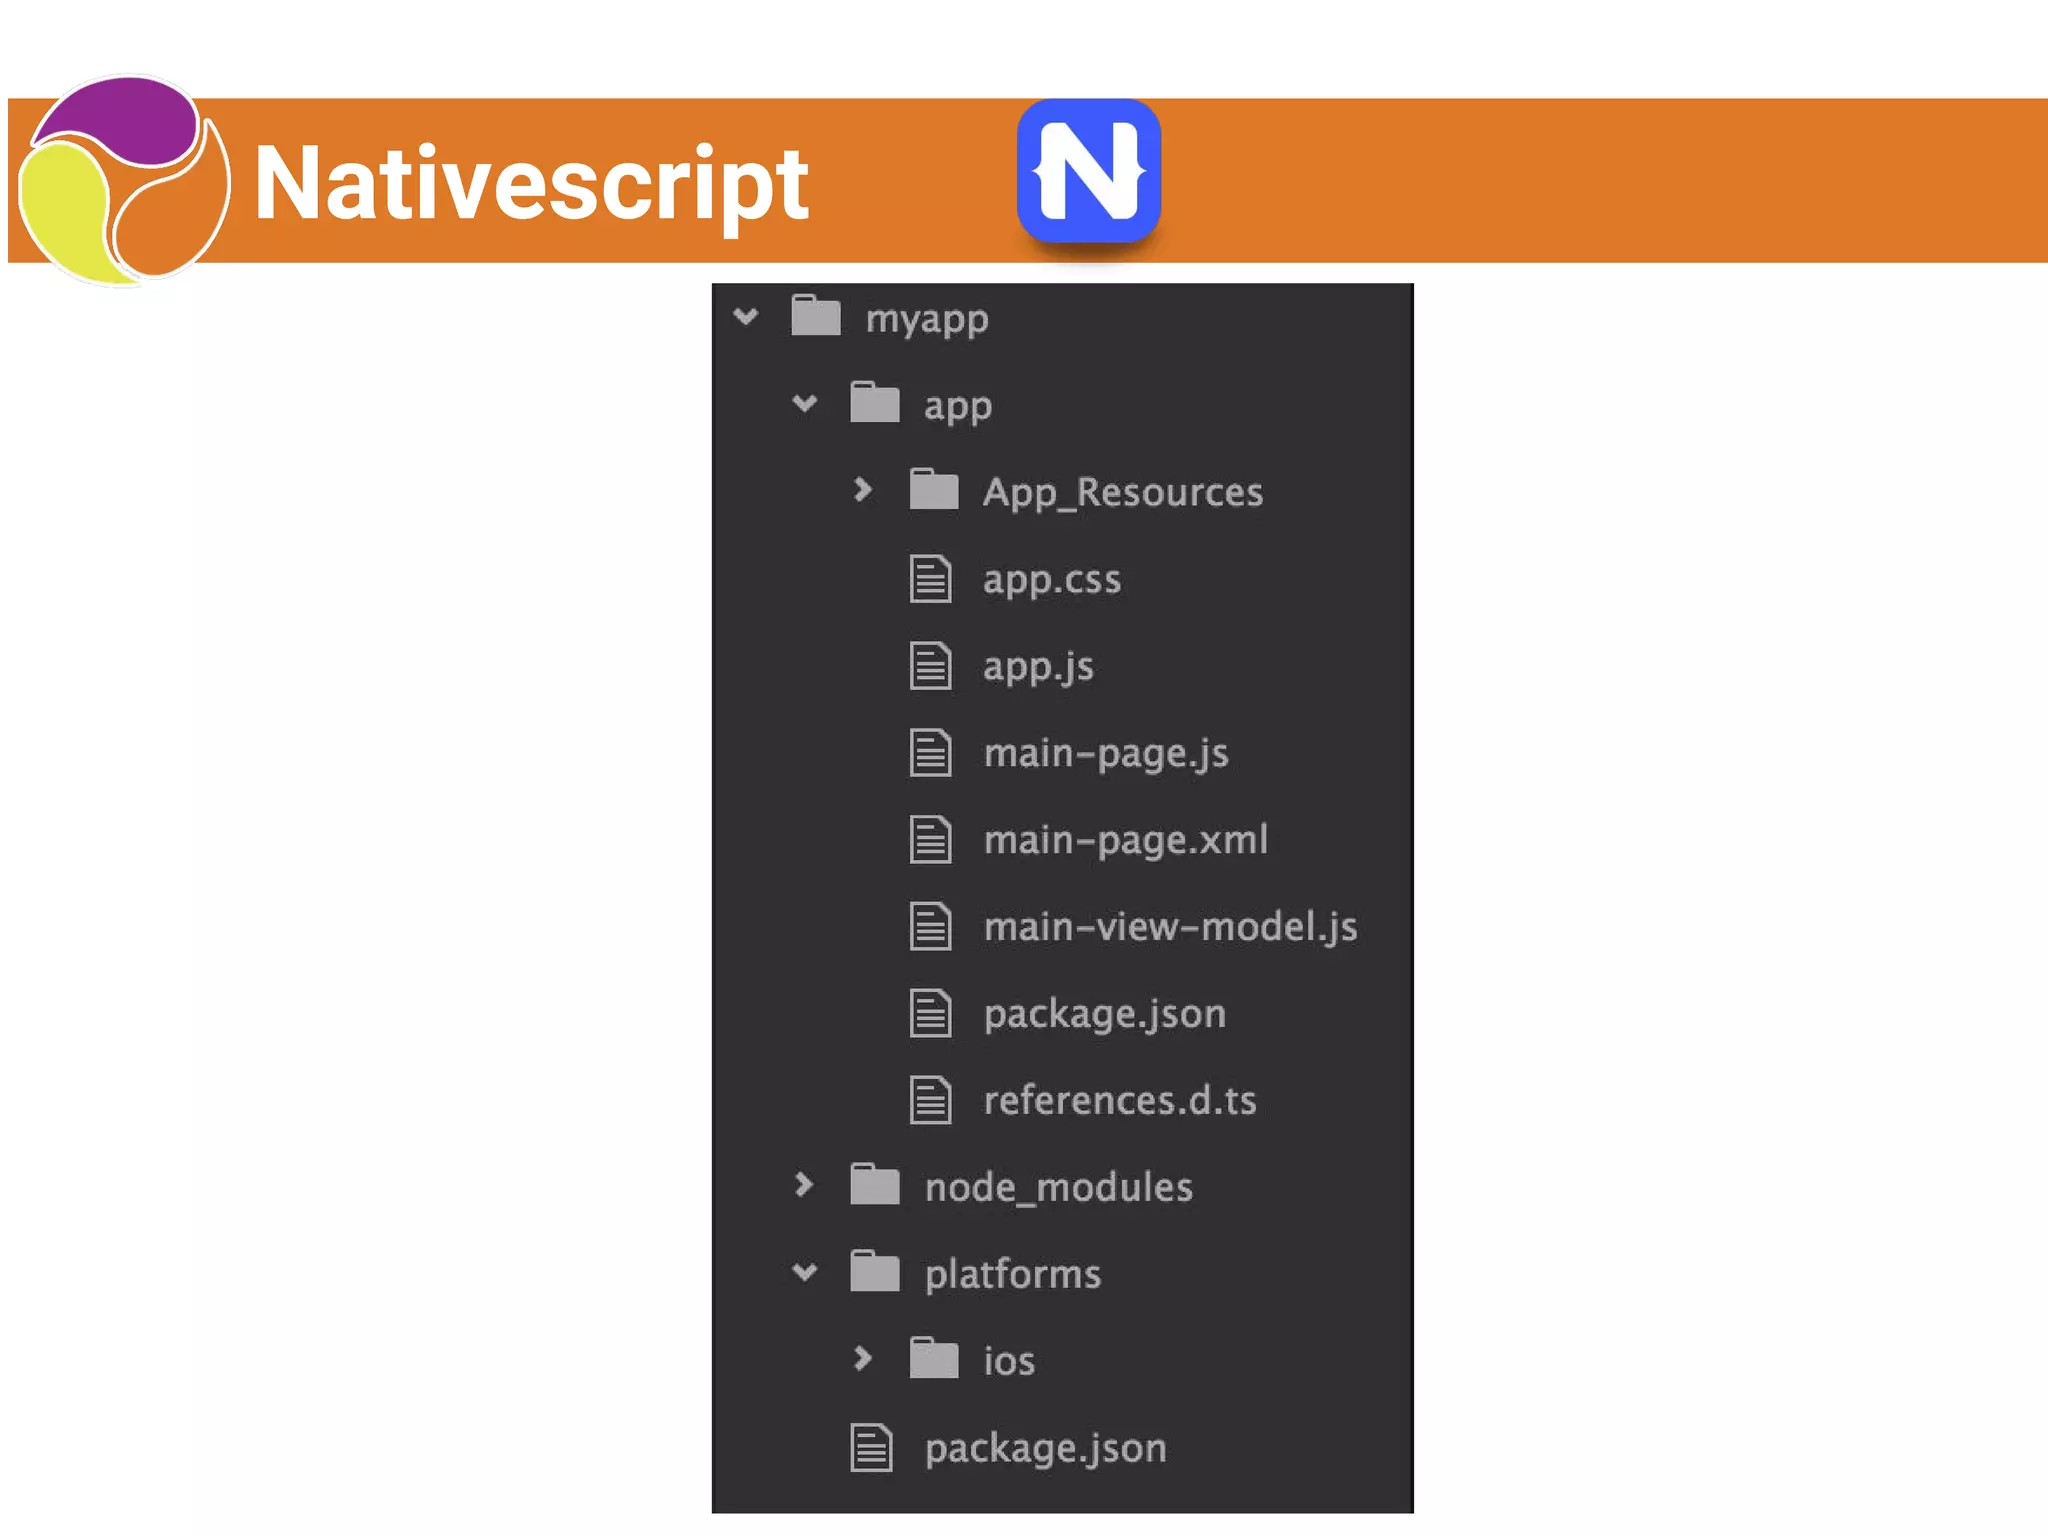Click the purple-yellow-orange circular logo
The width and height of the screenshot is (2048, 1536).
coord(124,180)
